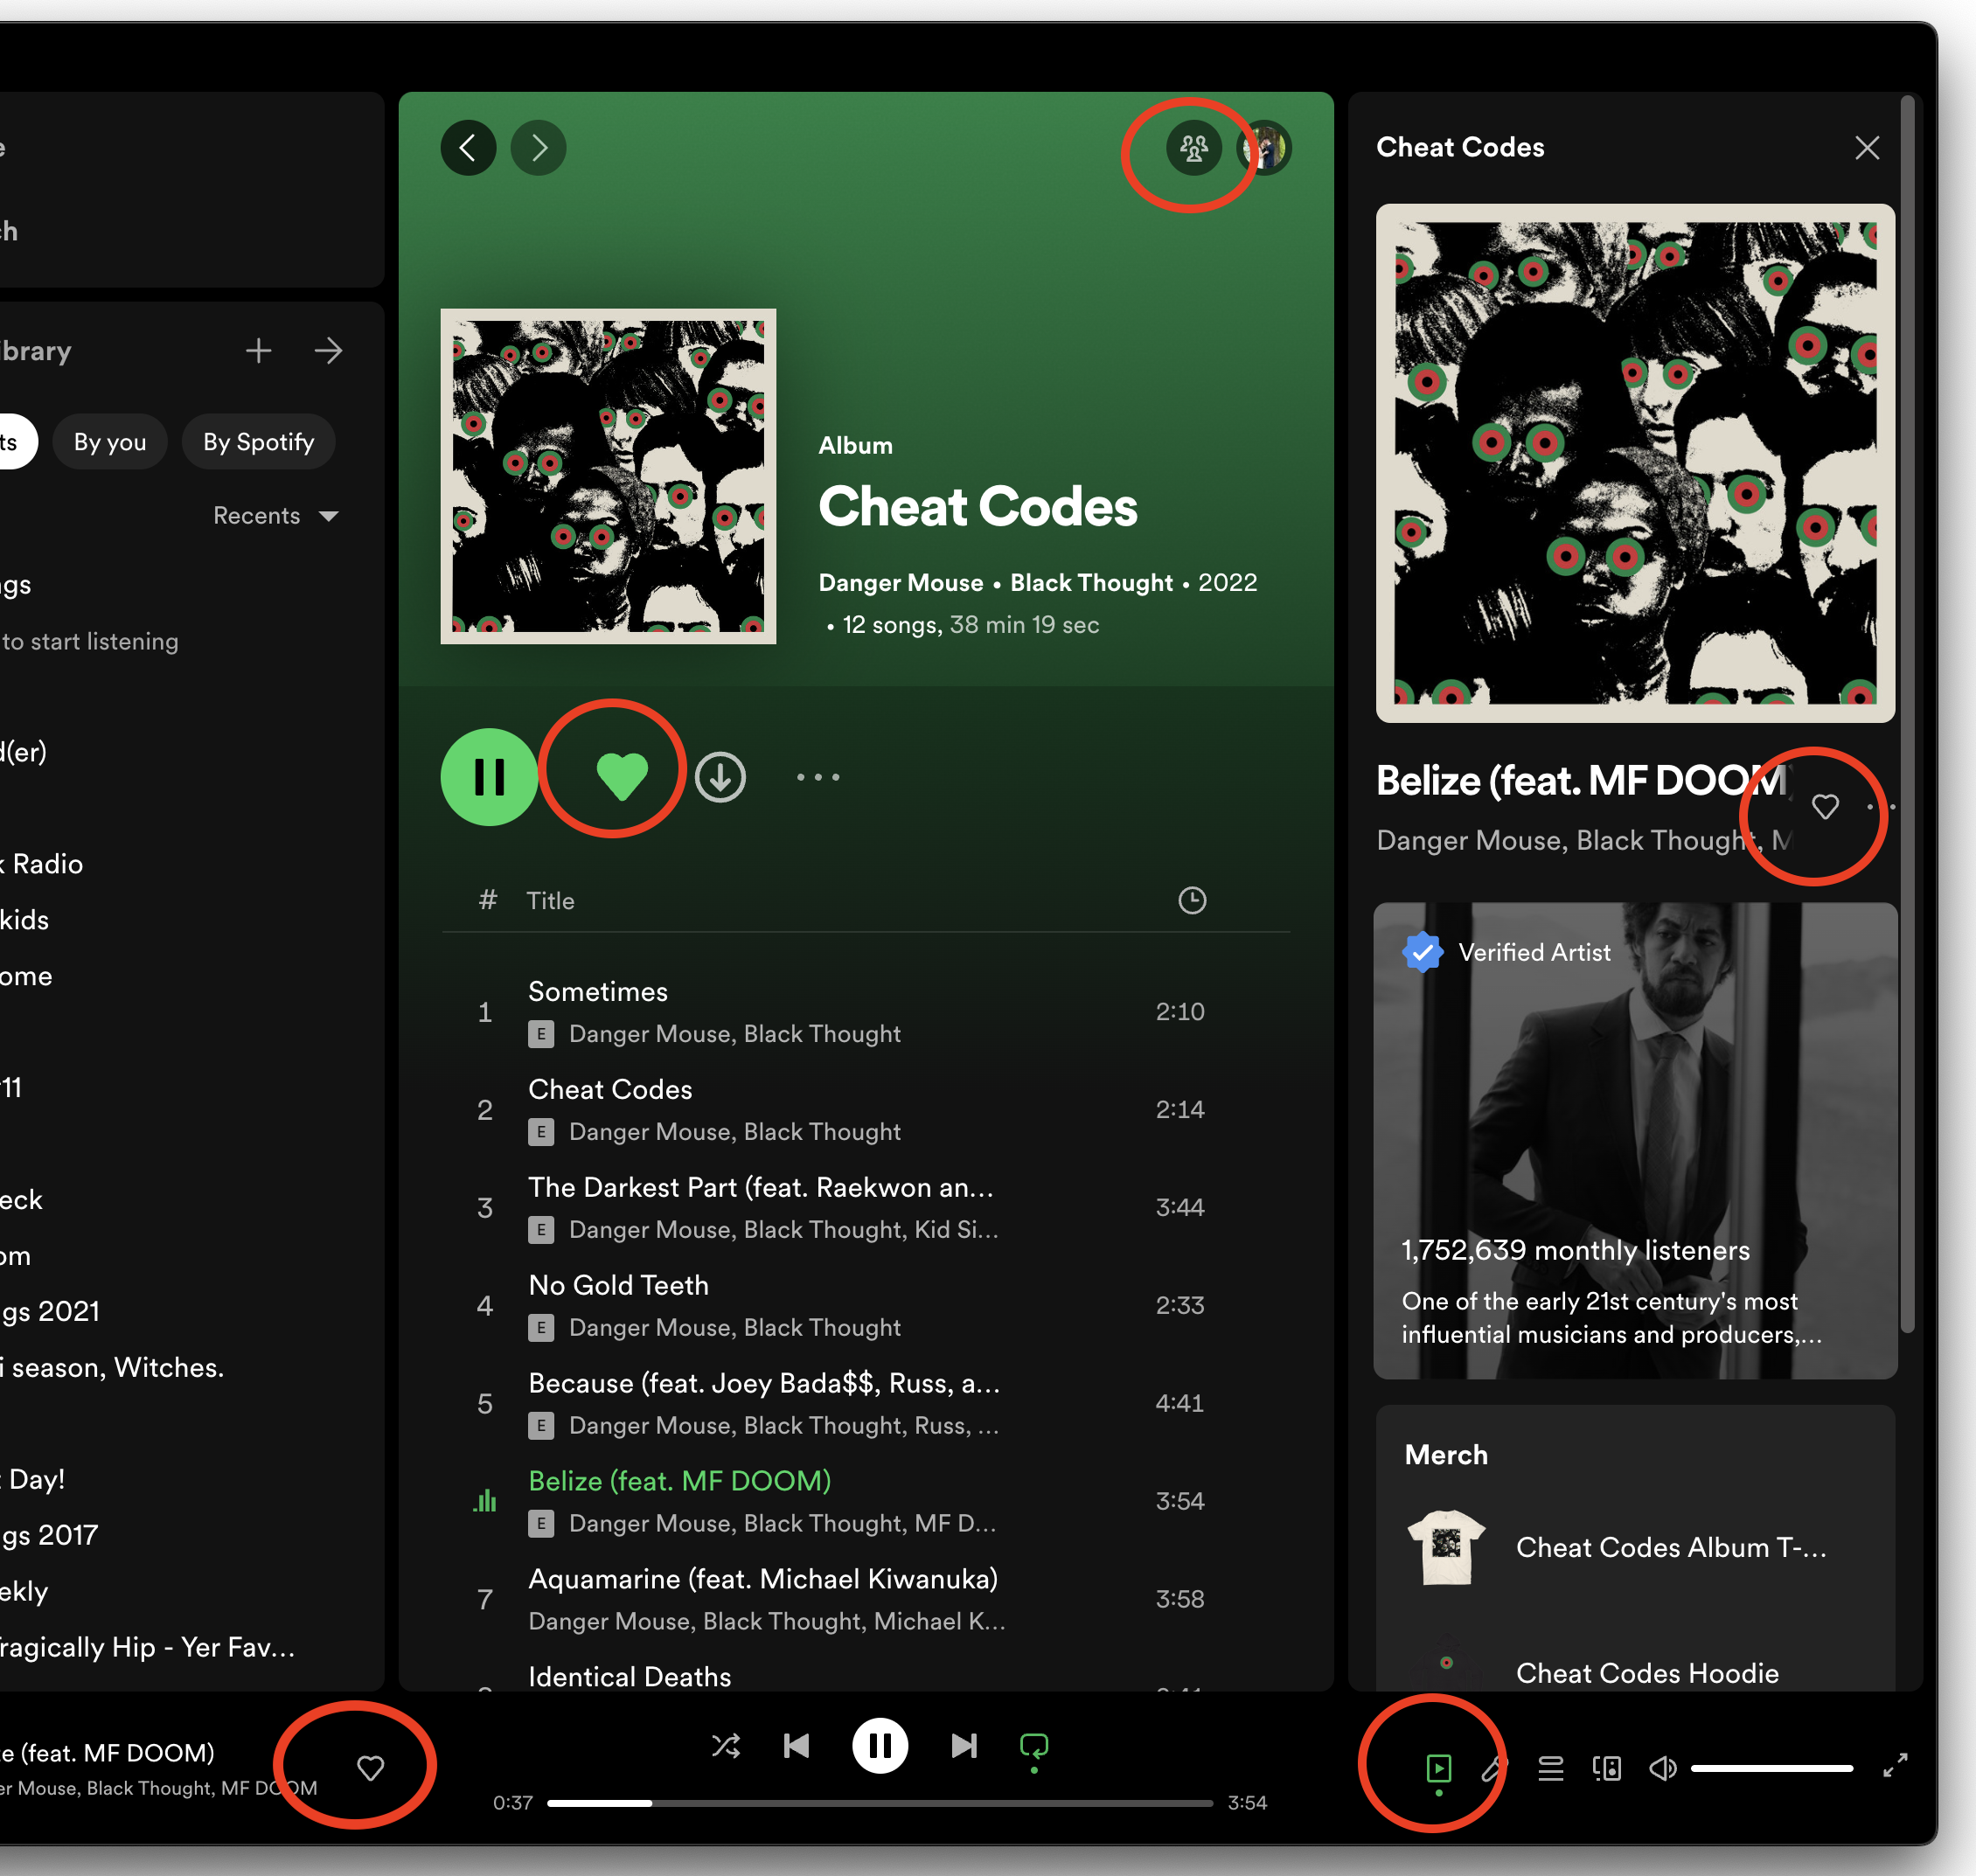Enter full screen mode
Image resolution: width=1976 pixels, height=1876 pixels.
point(1895,1766)
